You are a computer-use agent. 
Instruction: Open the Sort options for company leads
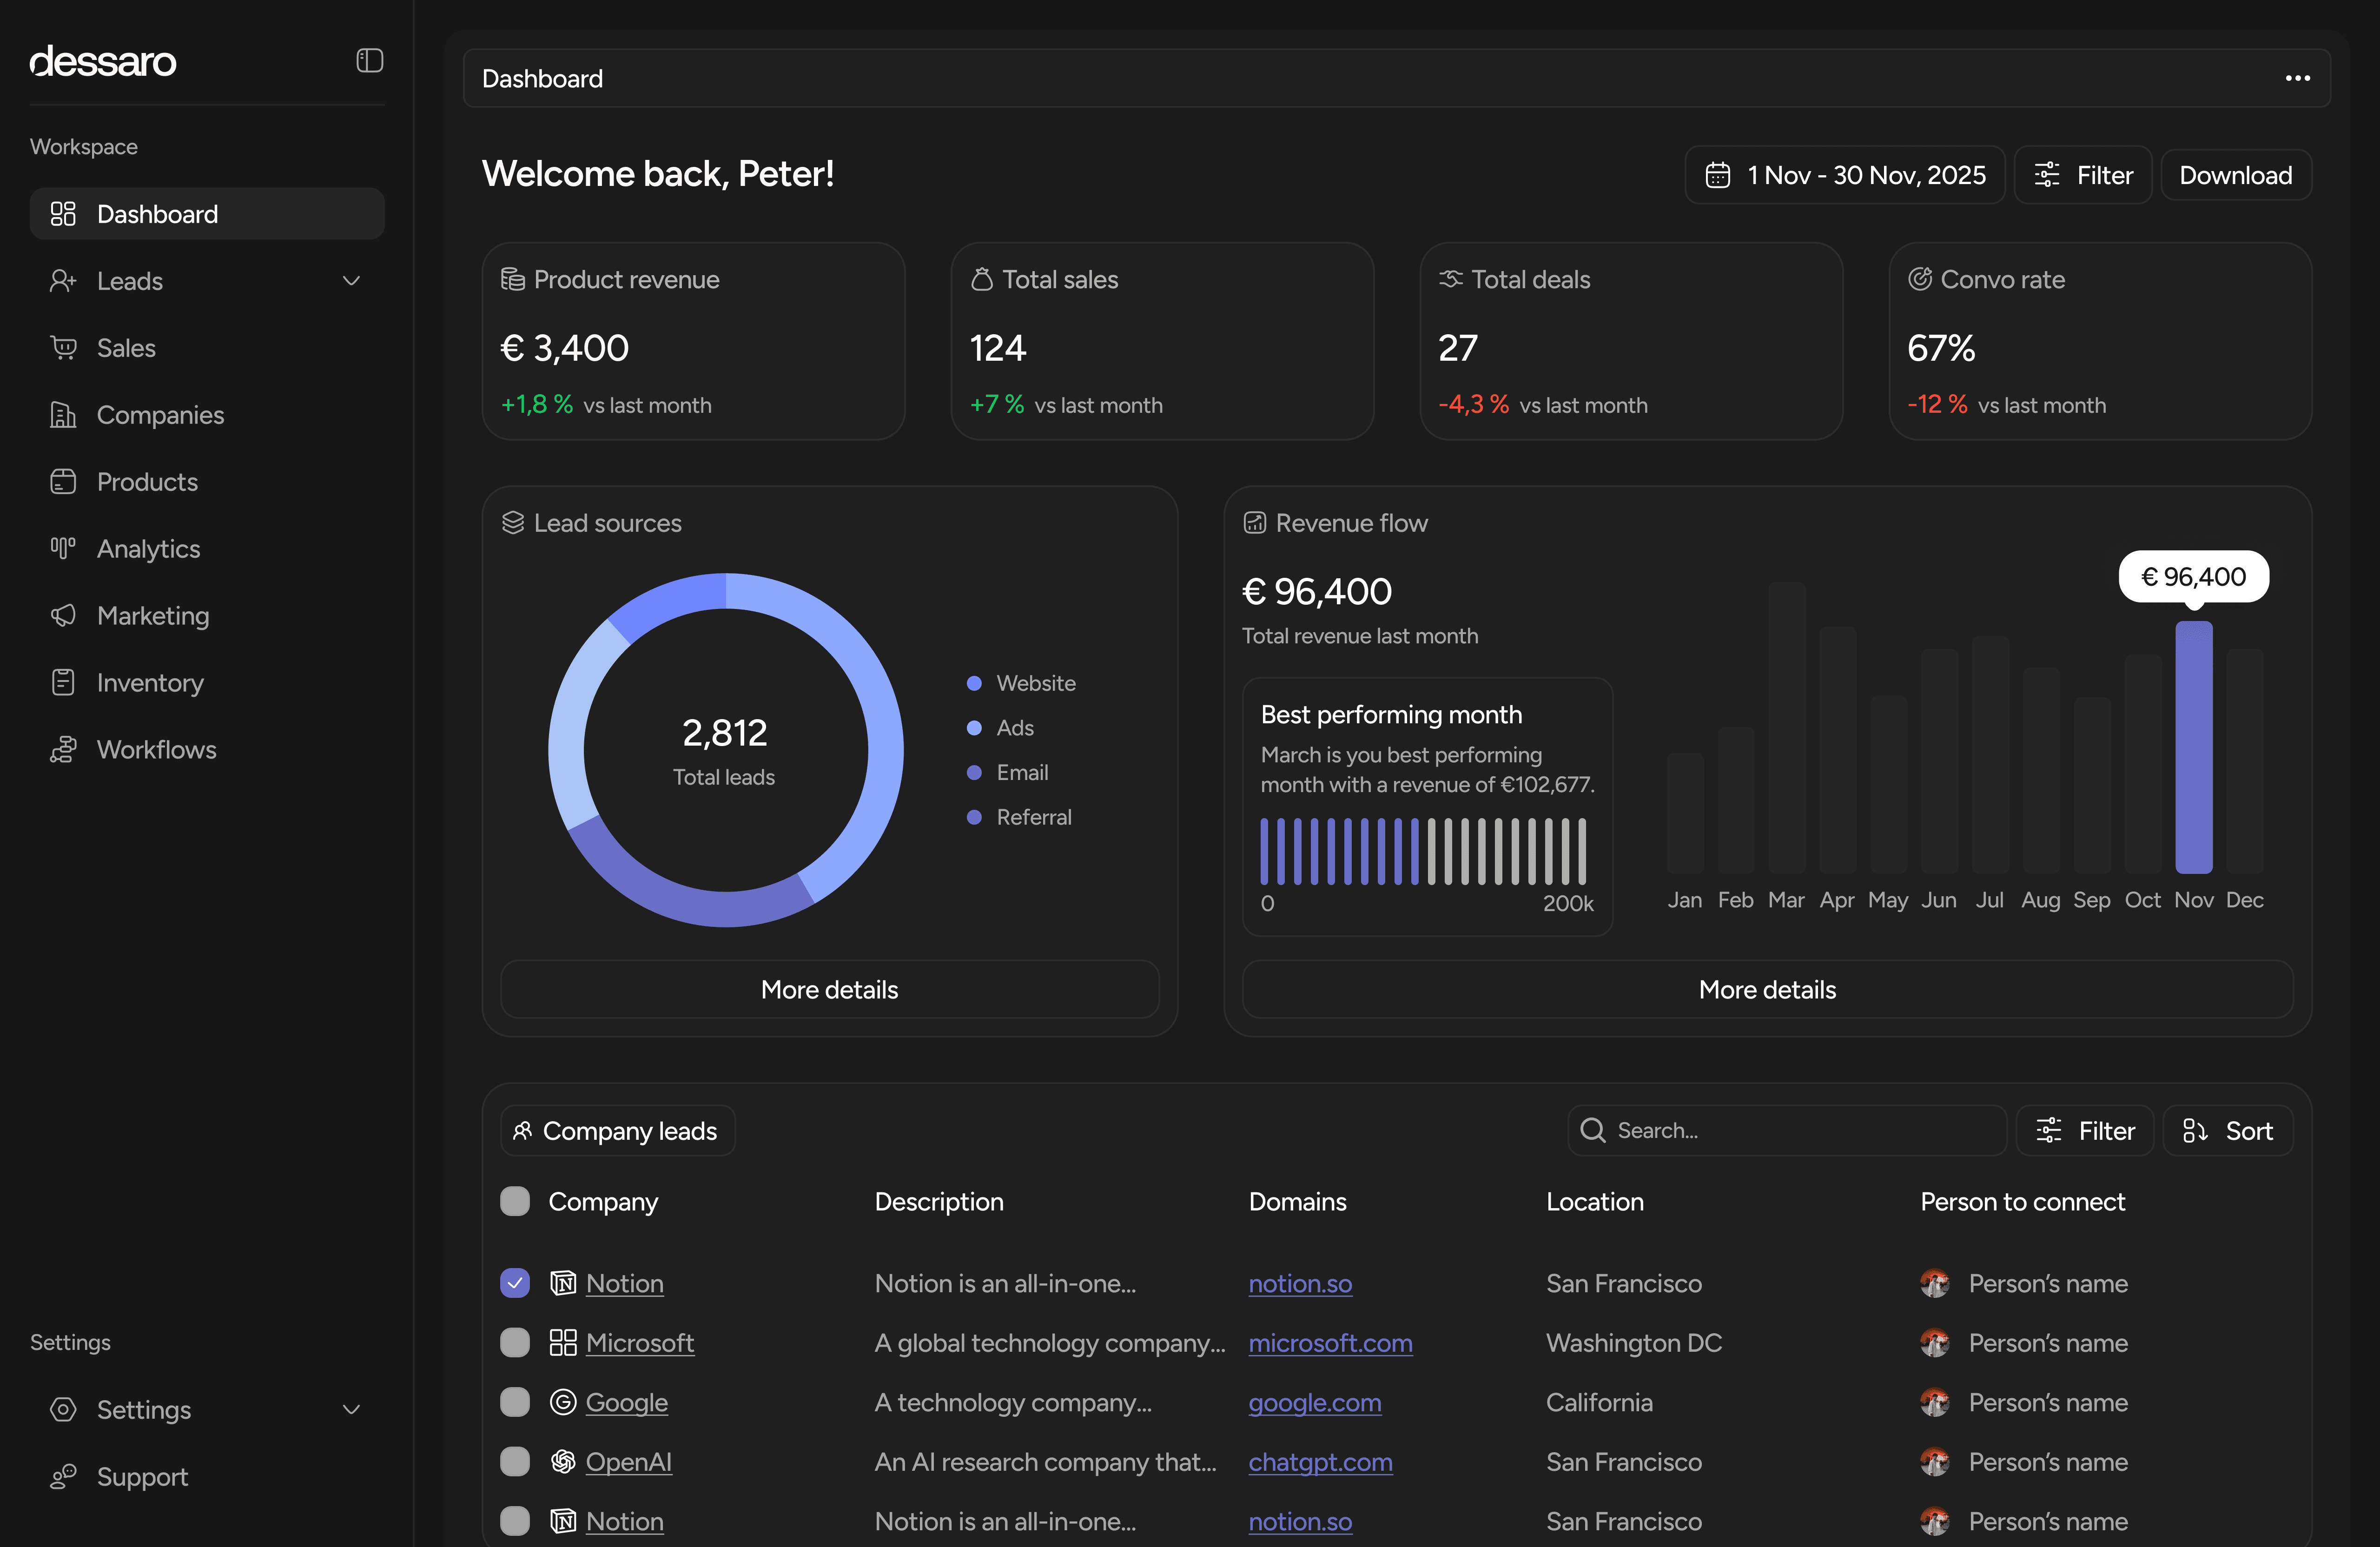point(2227,1130)
